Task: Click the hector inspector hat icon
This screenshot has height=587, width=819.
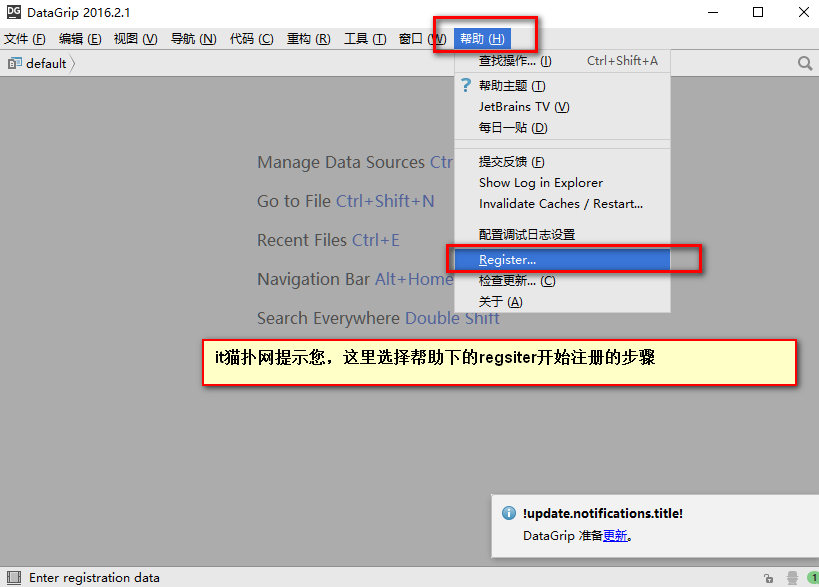Action: [792, 578]
